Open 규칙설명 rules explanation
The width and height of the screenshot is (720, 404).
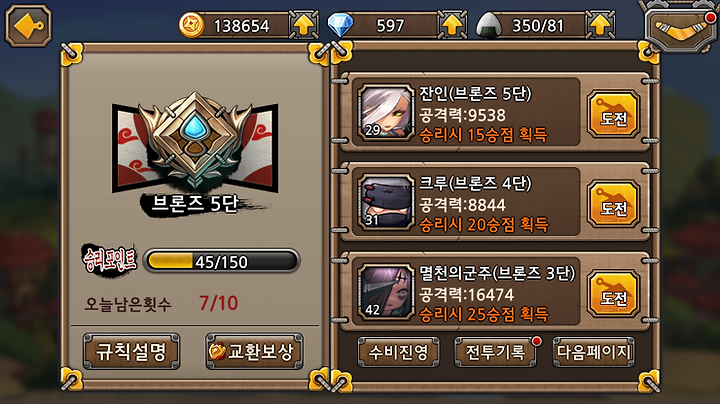point(131,352)
